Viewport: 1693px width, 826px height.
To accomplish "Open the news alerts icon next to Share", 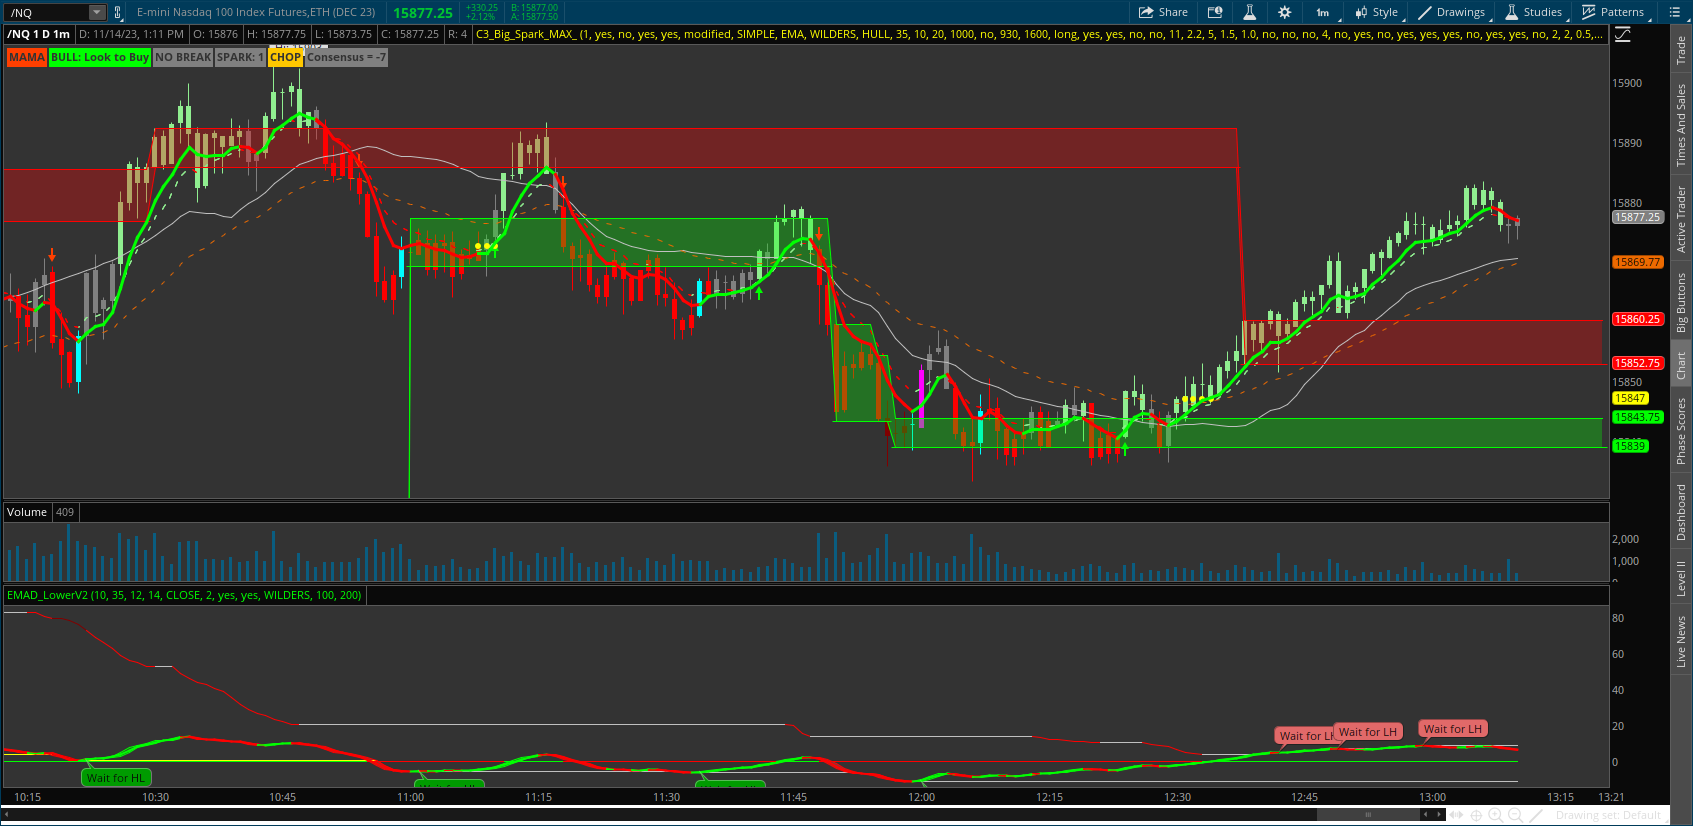I will (1215, 12).
